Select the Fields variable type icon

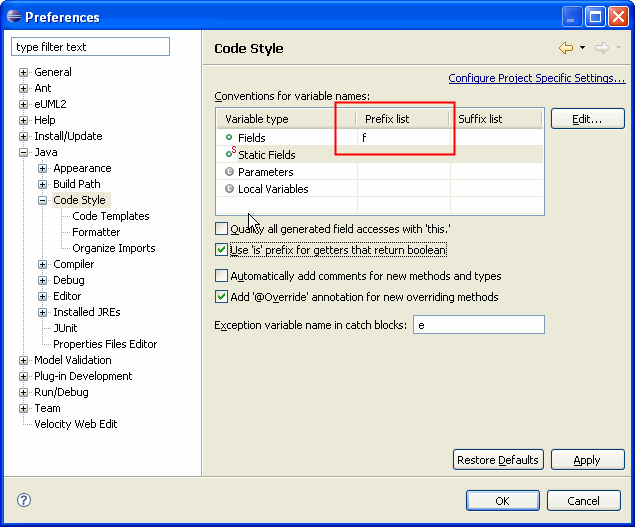229,137
